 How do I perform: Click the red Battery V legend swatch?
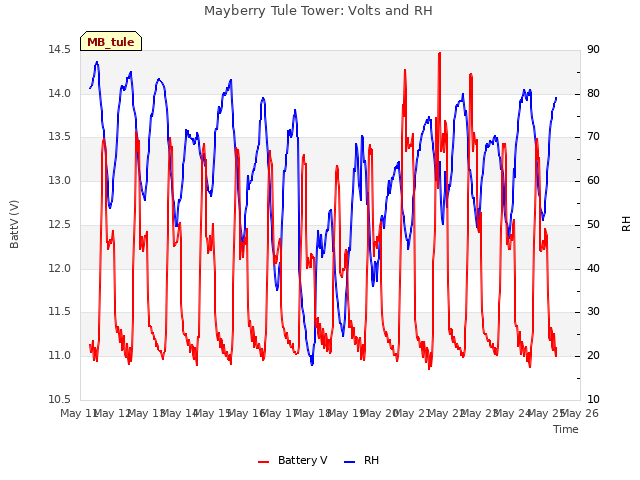[x=264, y=462]
